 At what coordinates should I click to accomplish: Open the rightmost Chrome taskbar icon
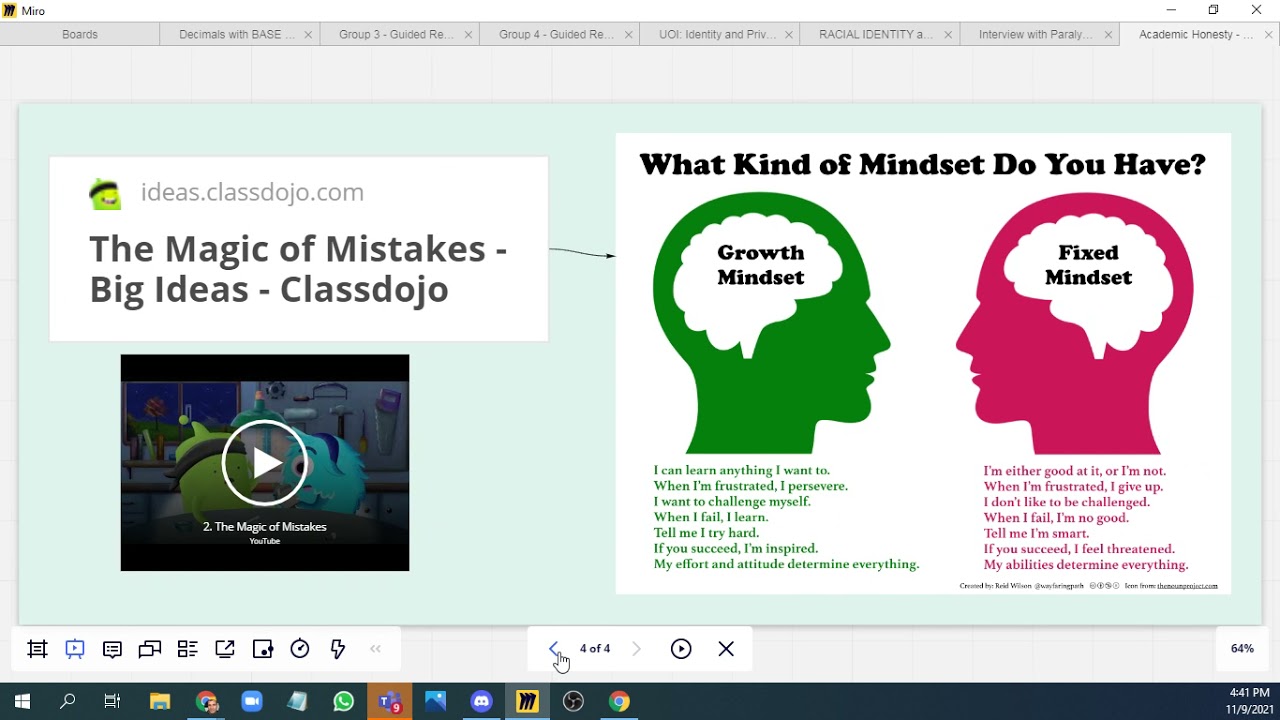(x=619, y=701)
